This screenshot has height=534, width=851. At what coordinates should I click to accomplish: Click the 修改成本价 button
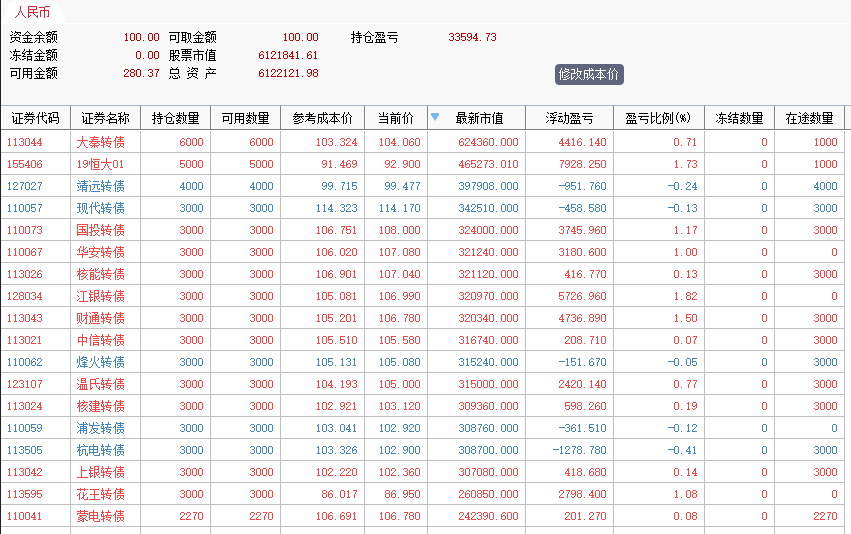tap(589, 74)
